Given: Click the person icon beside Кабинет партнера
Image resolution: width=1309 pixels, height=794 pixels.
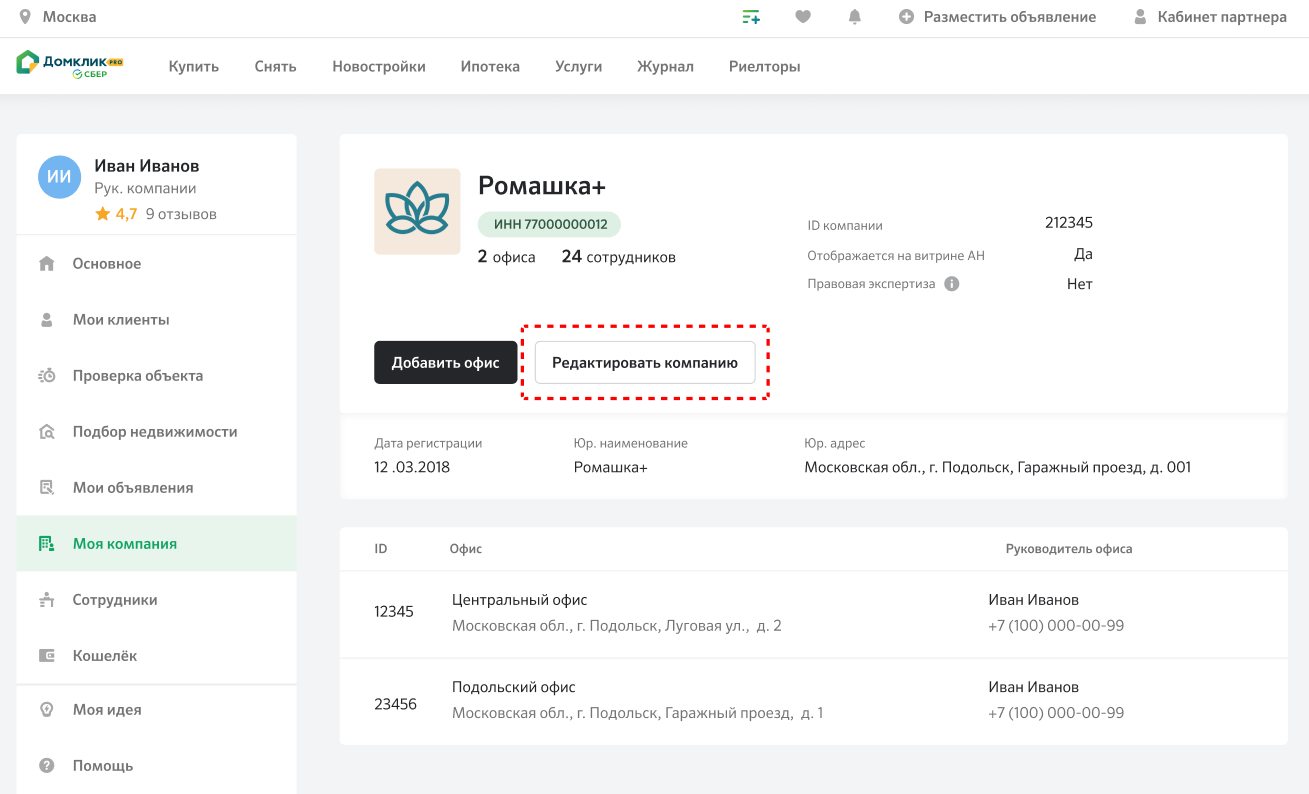Looking at the screenshot, I should coord(1140,17).
